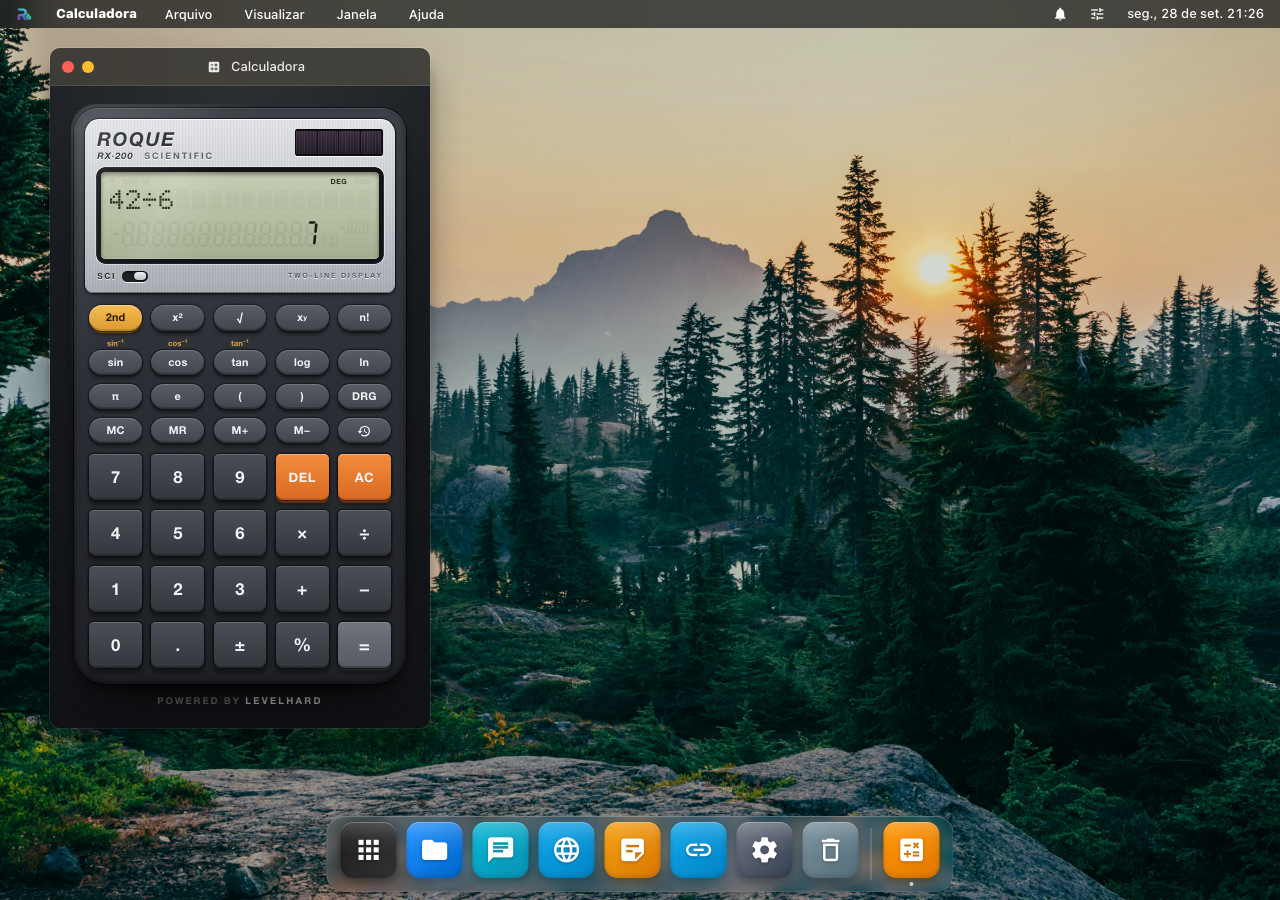Click the plus-minus sign key
Image resolution: width=1280 pixels, height=900 pixels.
[240, 645]
